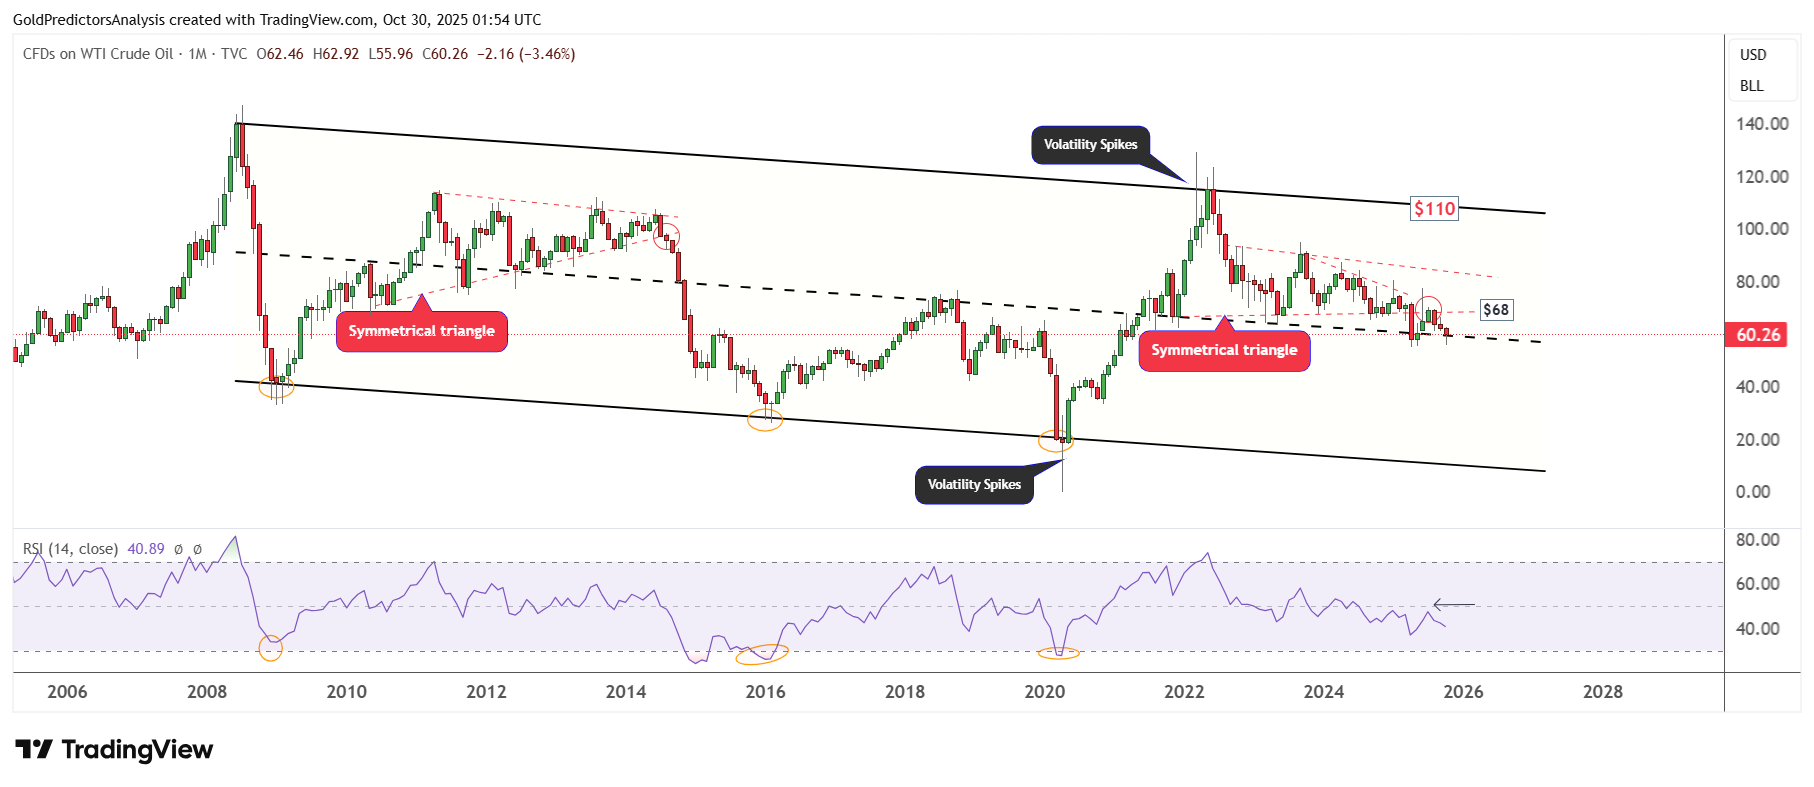
Task: Click the red 60.26 current price tag
Action: [x=1758, y=335]
